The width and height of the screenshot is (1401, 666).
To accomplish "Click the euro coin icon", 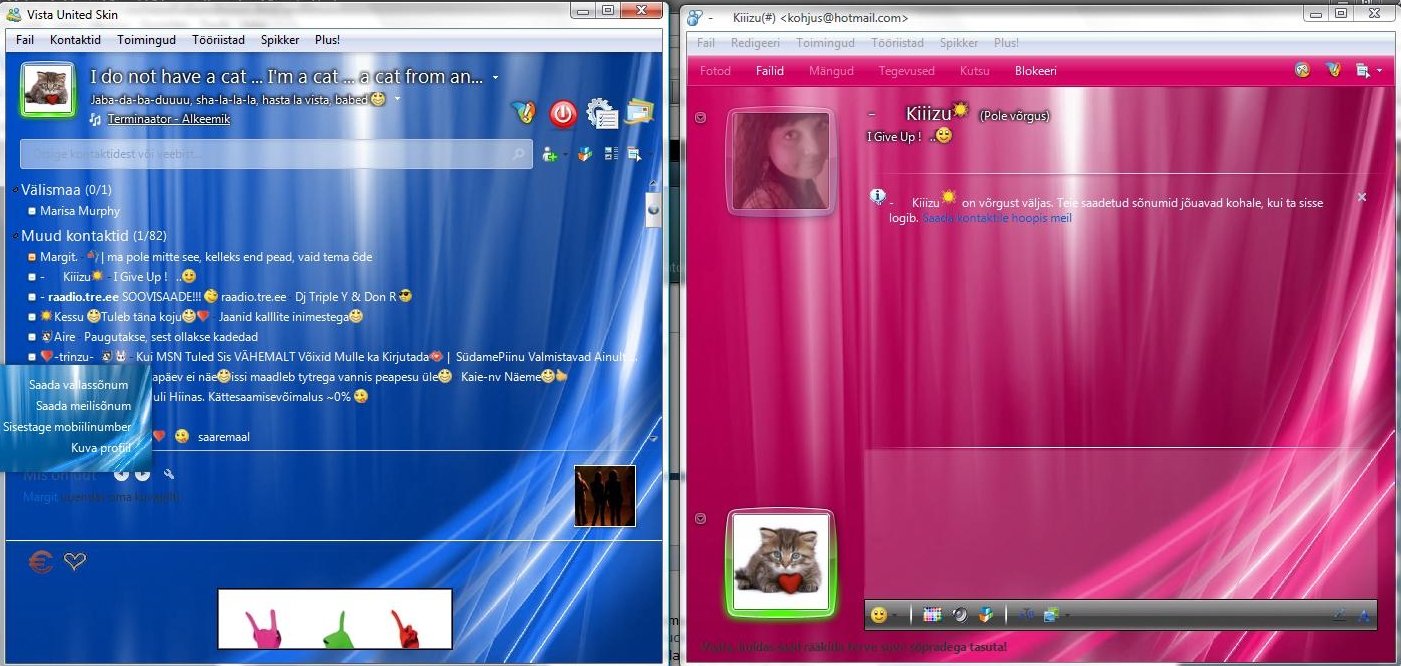I will 41,562.
